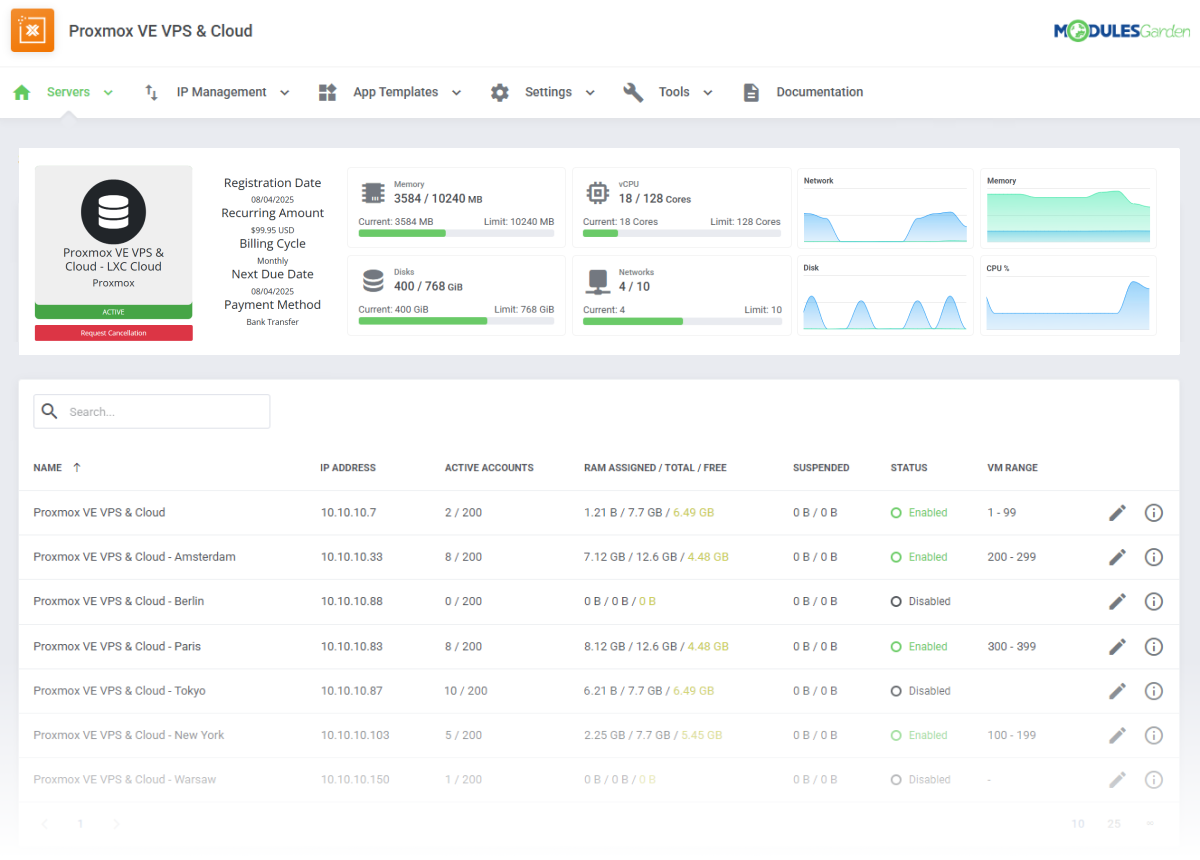
Task: Show info for Tokyo server
Action: click(1154, 691)
